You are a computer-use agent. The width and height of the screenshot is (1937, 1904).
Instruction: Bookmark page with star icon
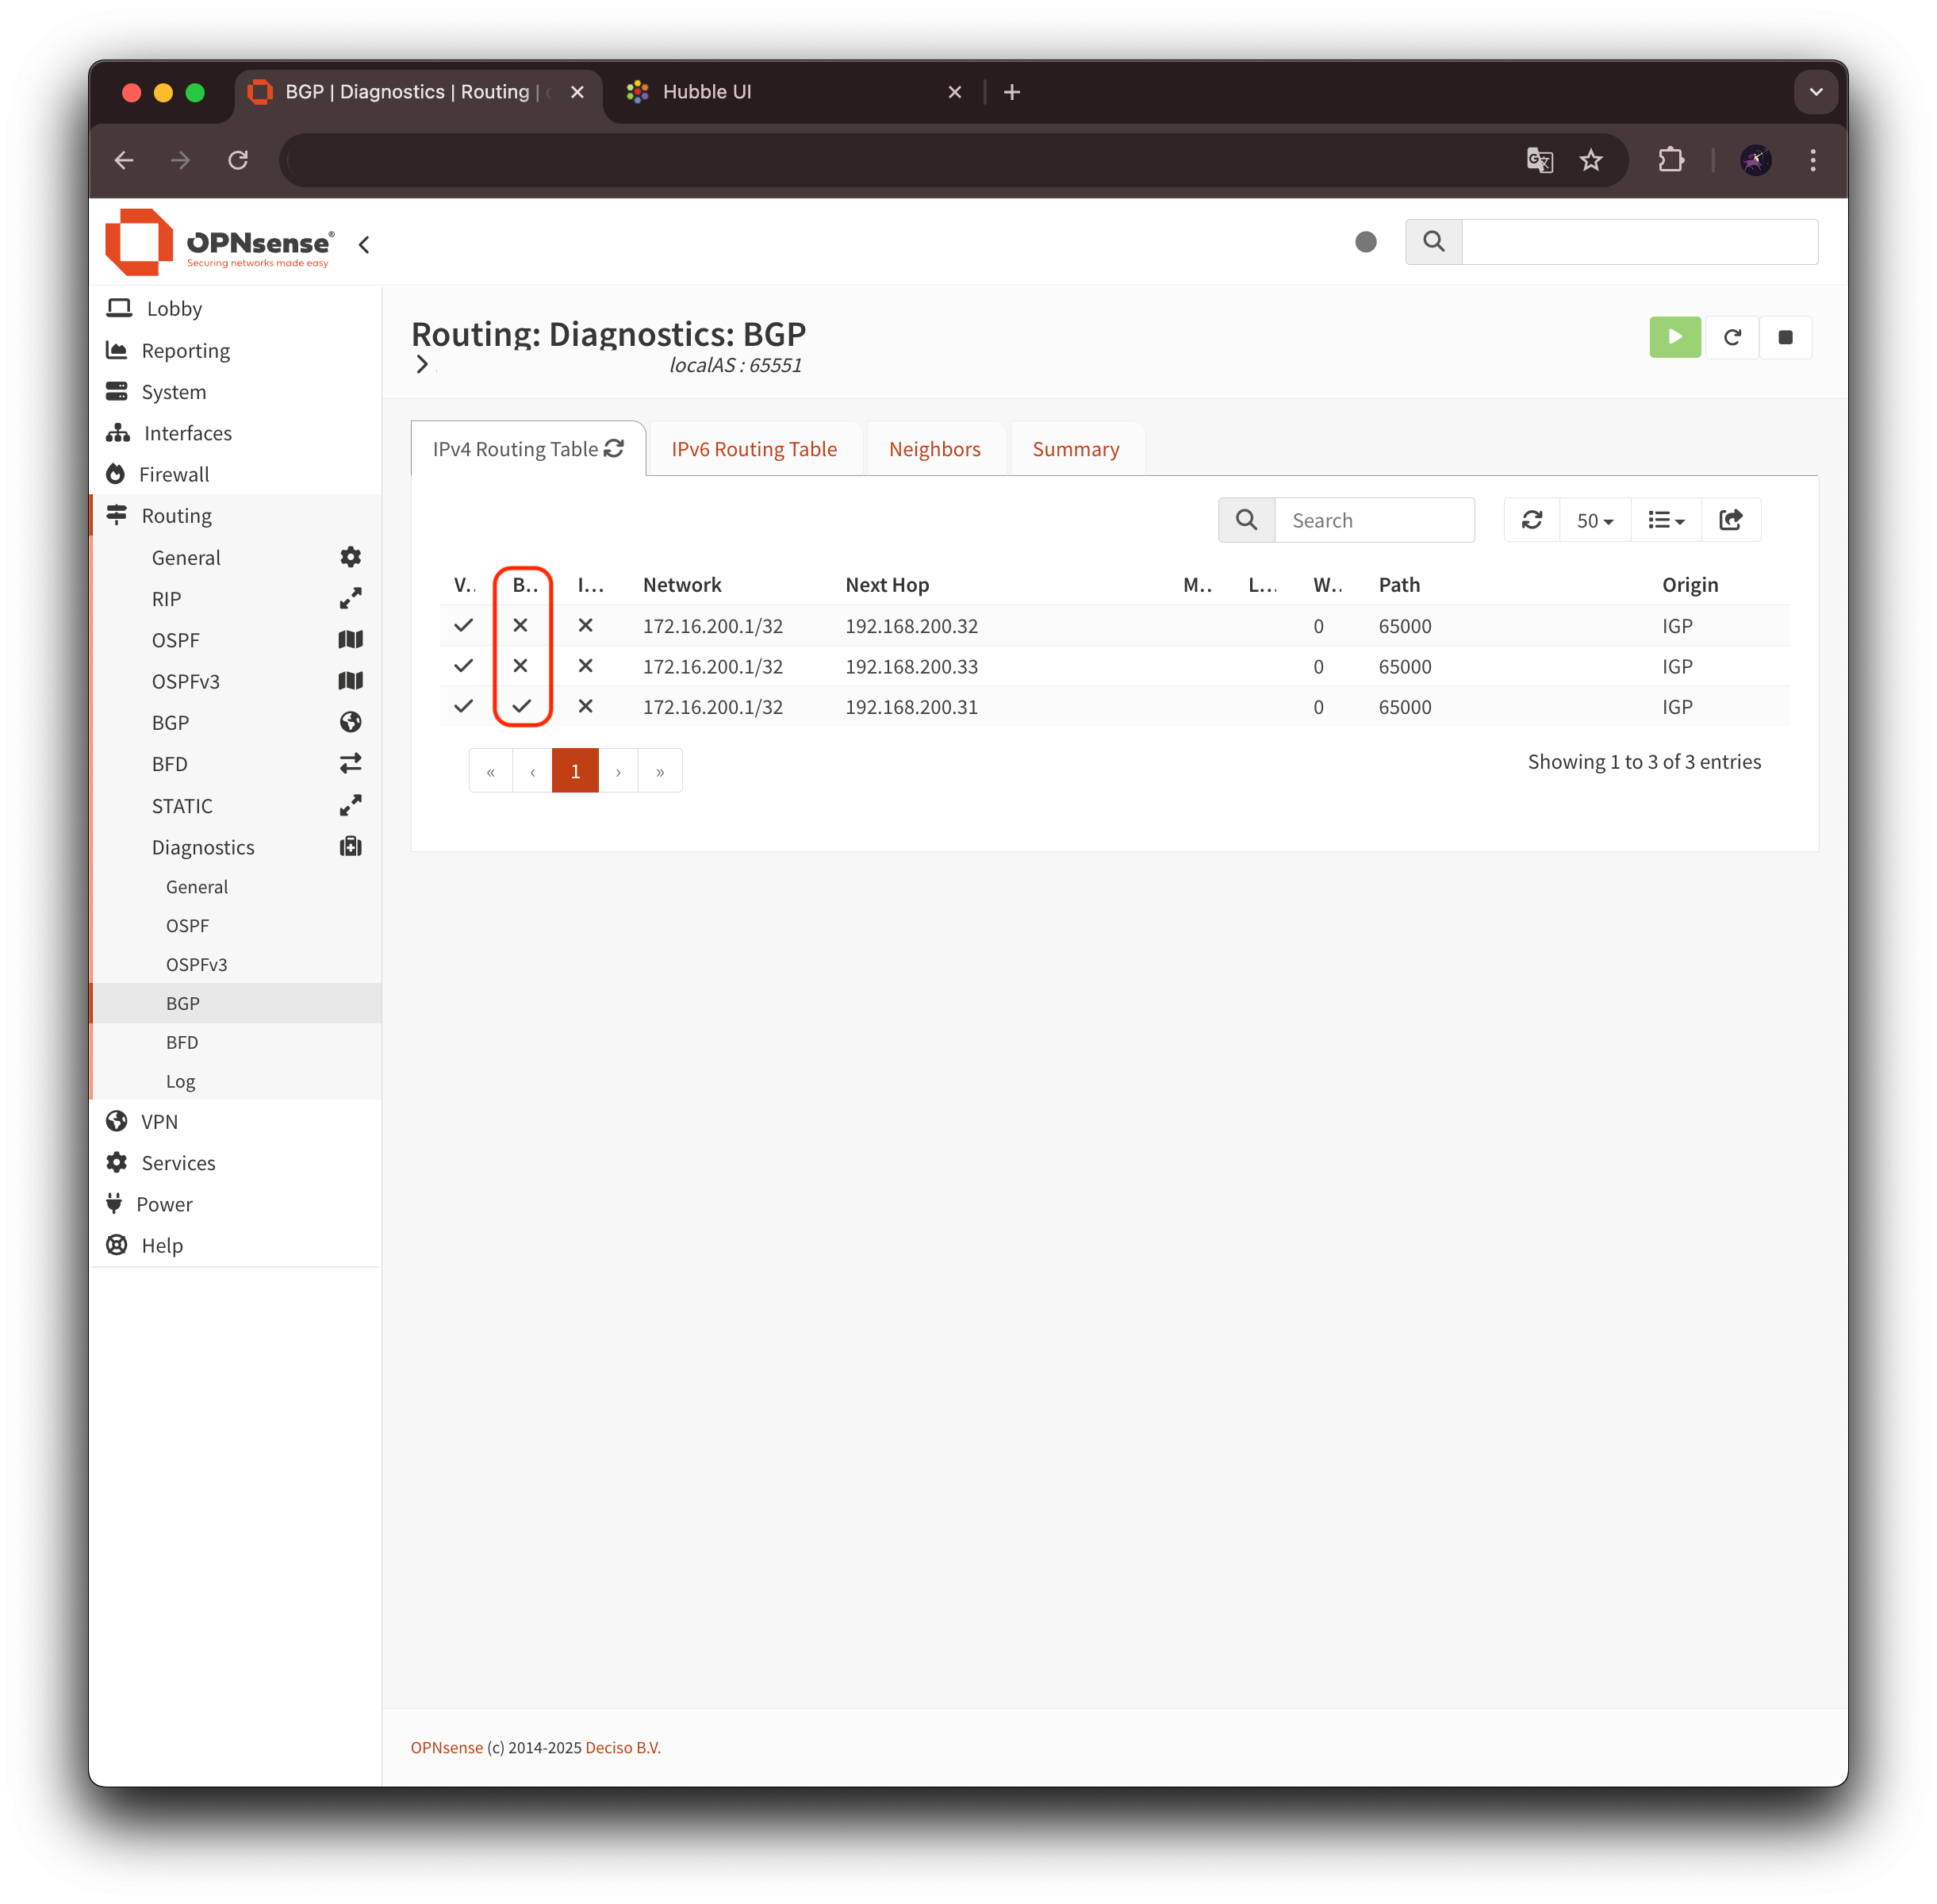[1590, 160]
